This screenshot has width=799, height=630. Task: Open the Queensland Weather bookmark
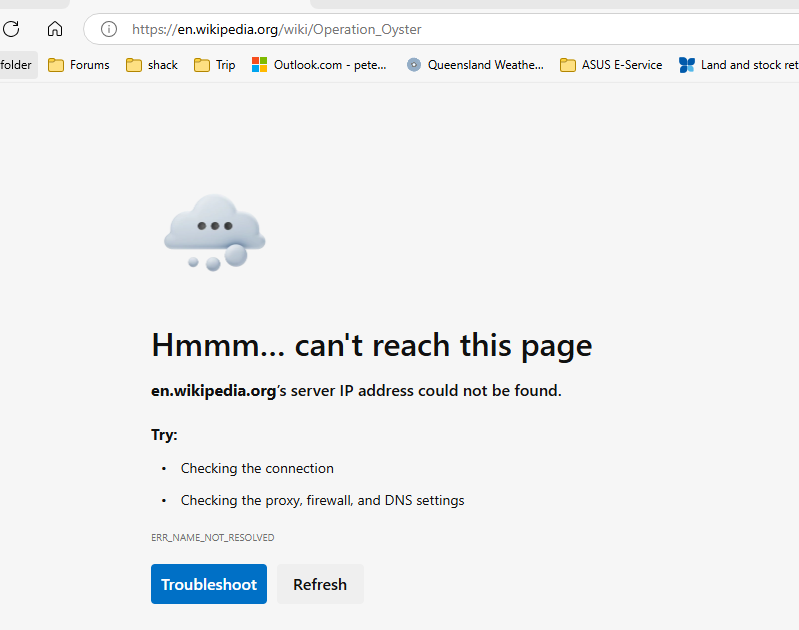coord(475,65)
